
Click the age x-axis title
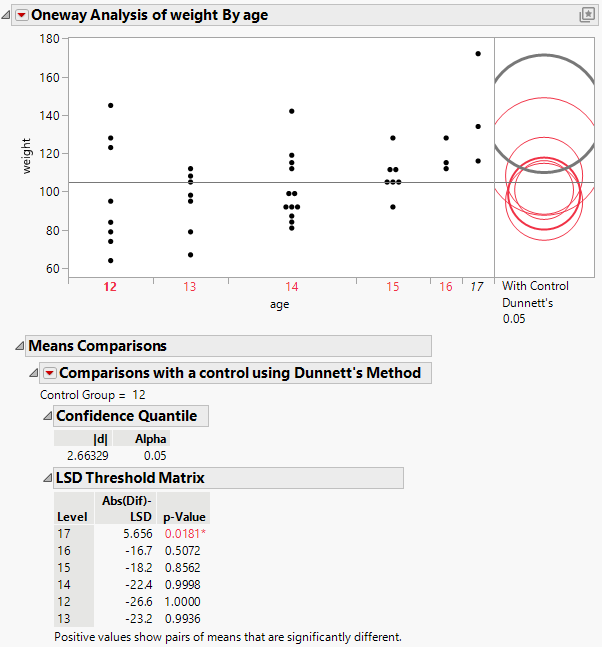click(279, 304)
